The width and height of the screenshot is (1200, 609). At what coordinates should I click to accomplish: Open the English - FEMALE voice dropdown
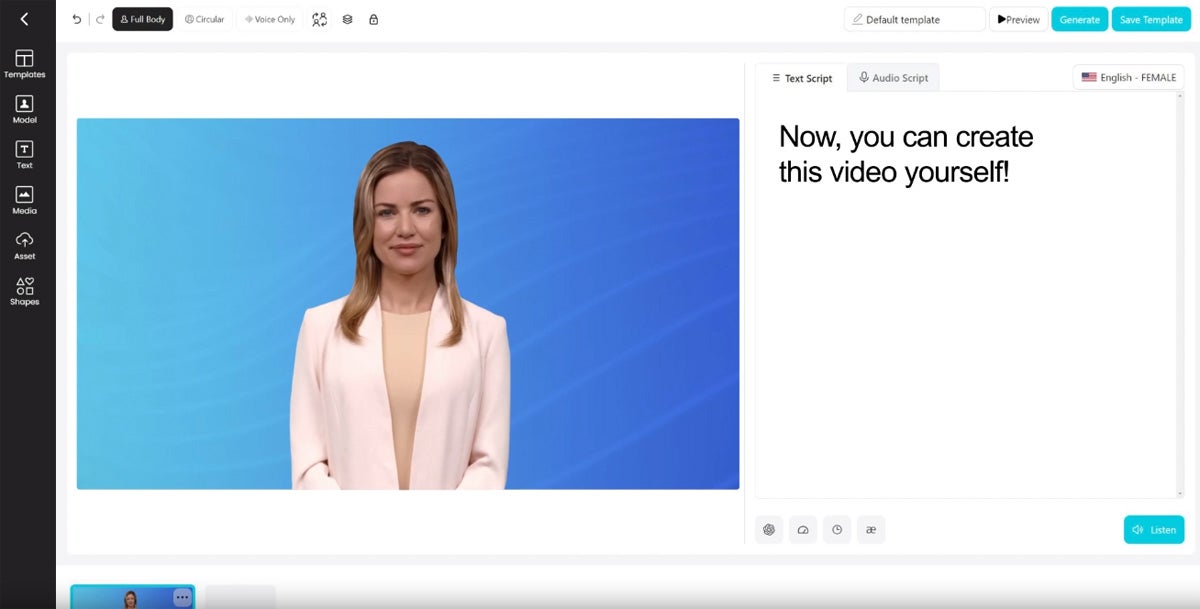[1128, 77]
